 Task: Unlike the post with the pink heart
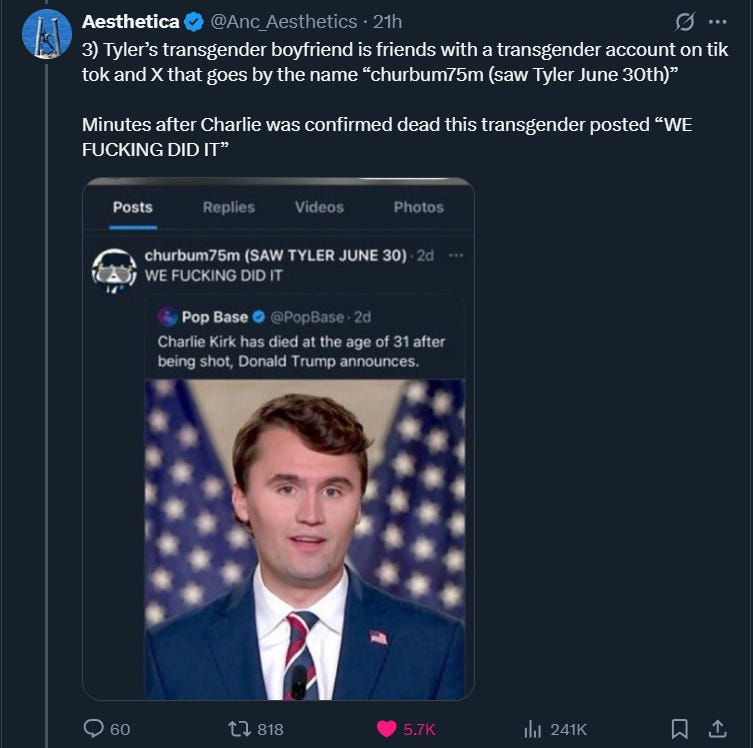point(406,729)
